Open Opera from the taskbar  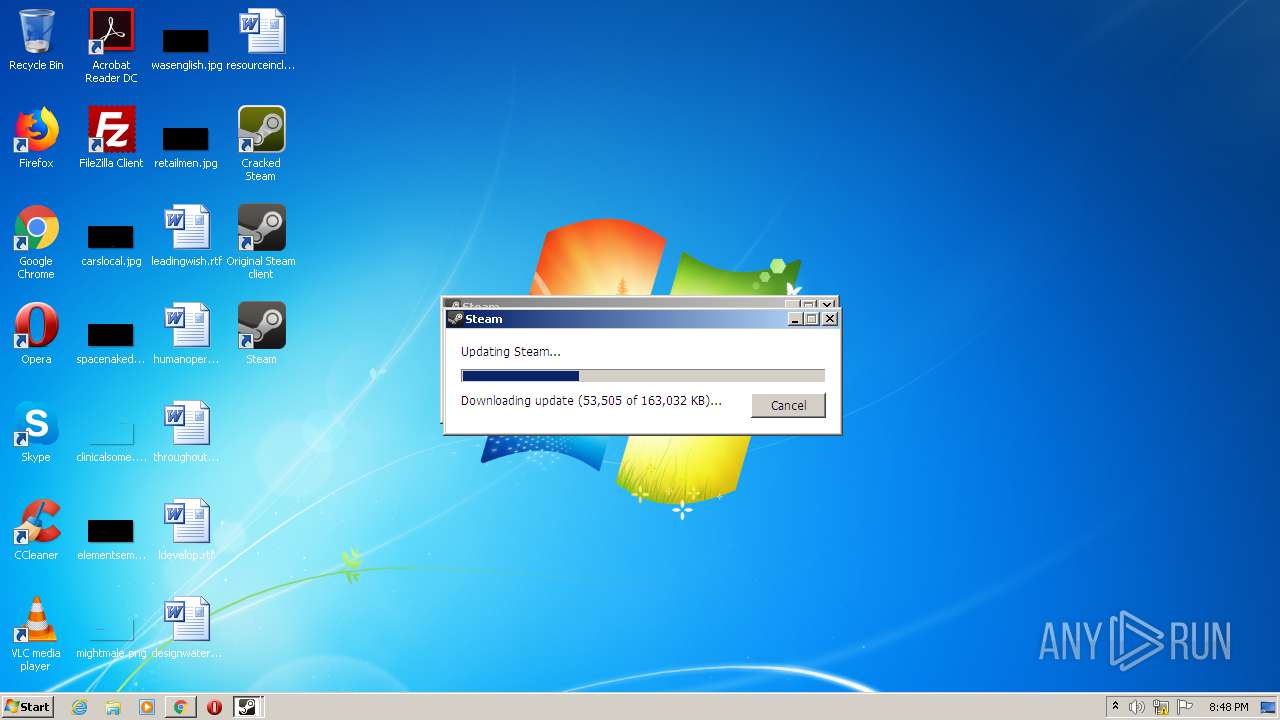tap(214, 707)
